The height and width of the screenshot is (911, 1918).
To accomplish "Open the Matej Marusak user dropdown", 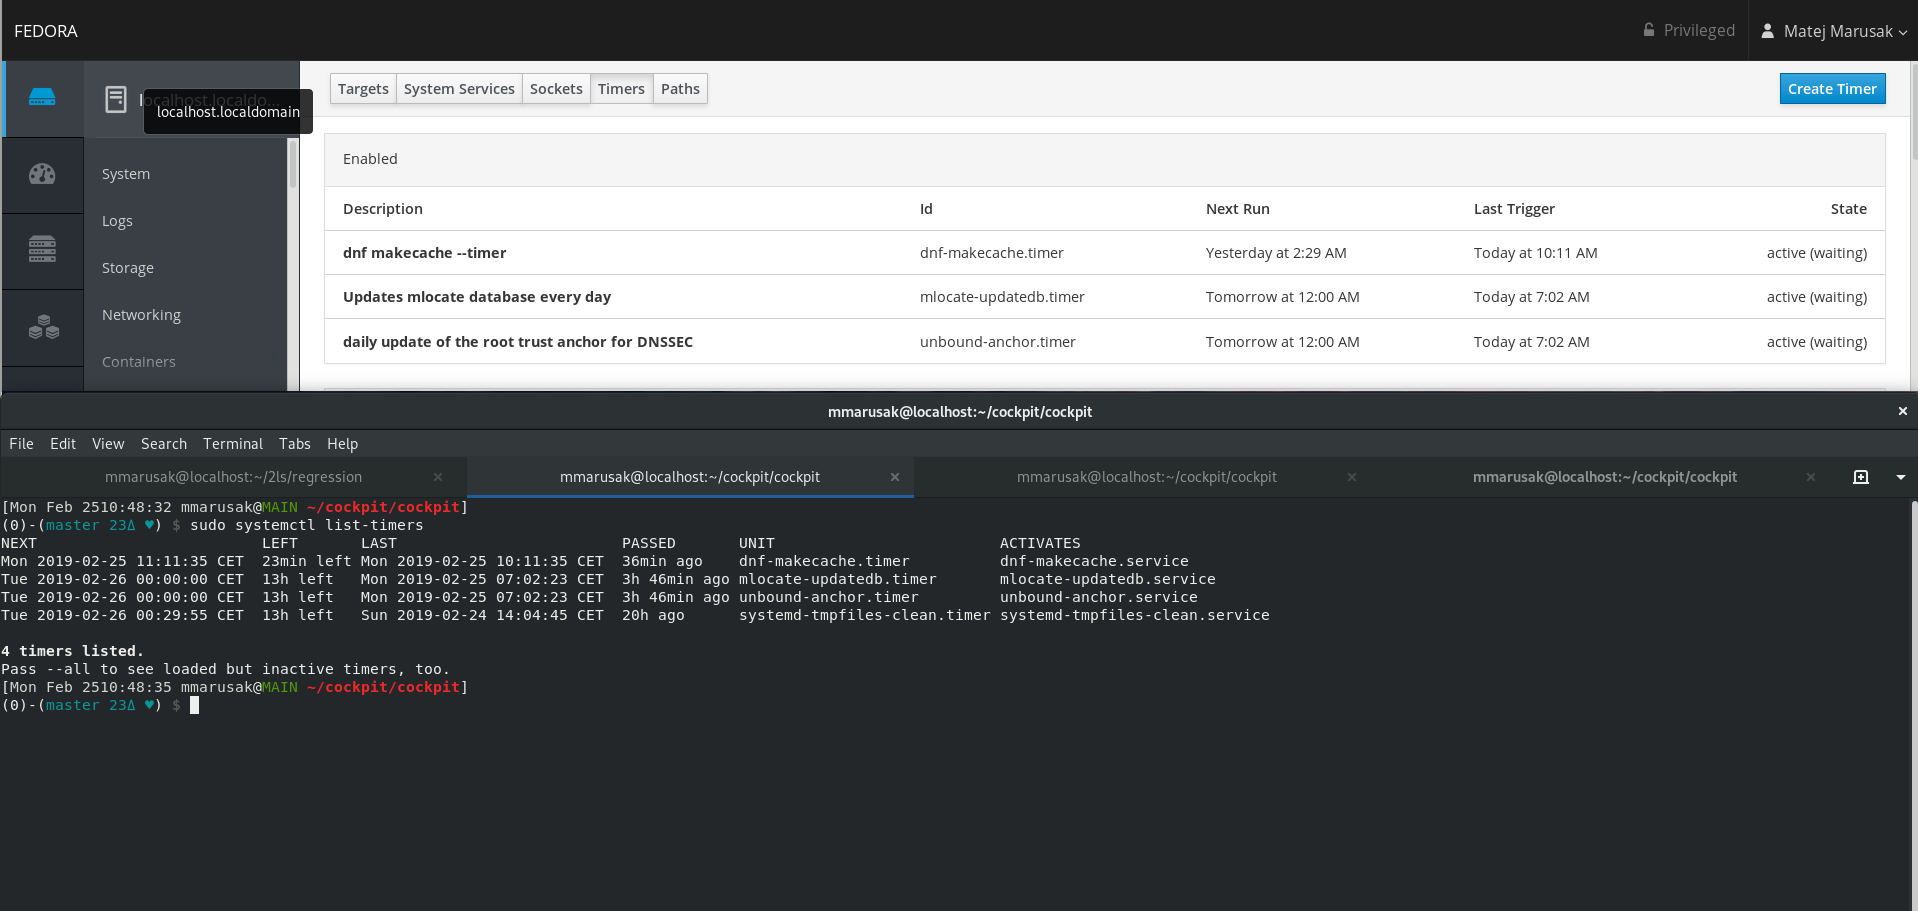I will tap(1834, 31).
